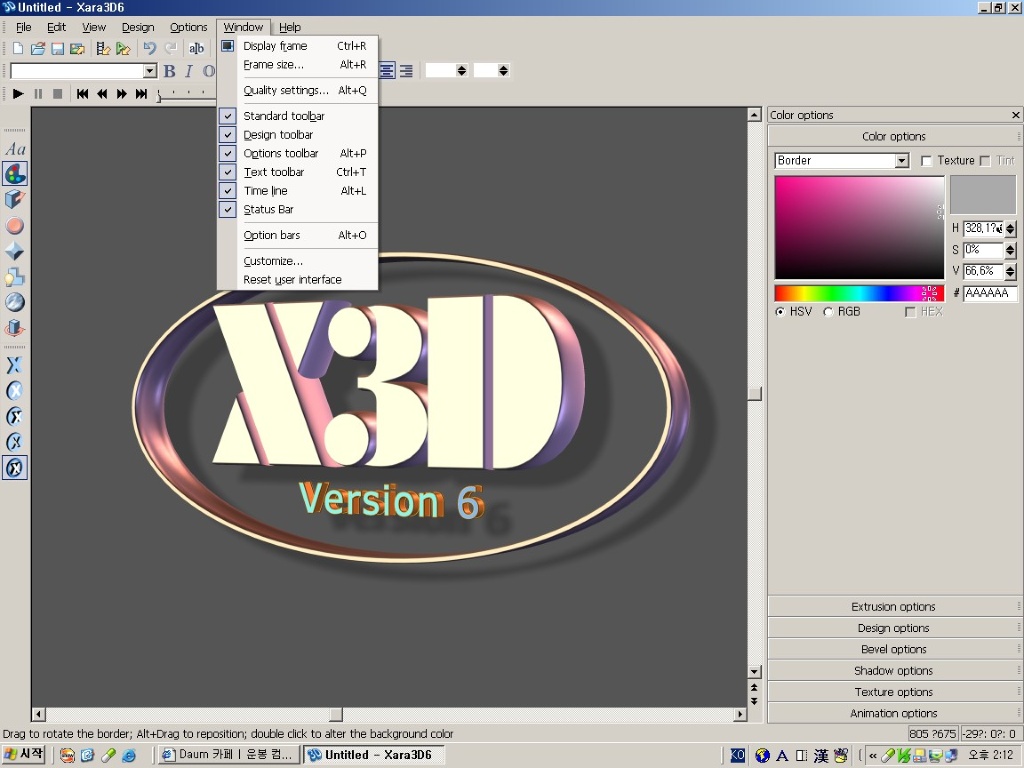This screenshot has height=768, width=1024.
Task: Open Animation options rotating box icon
Action: tap(15, 328)
